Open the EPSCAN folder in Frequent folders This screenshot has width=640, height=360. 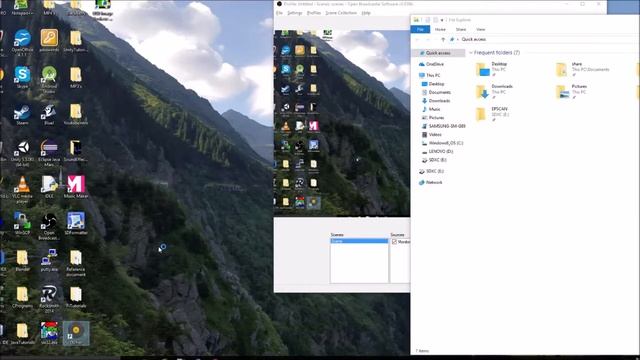493,115
